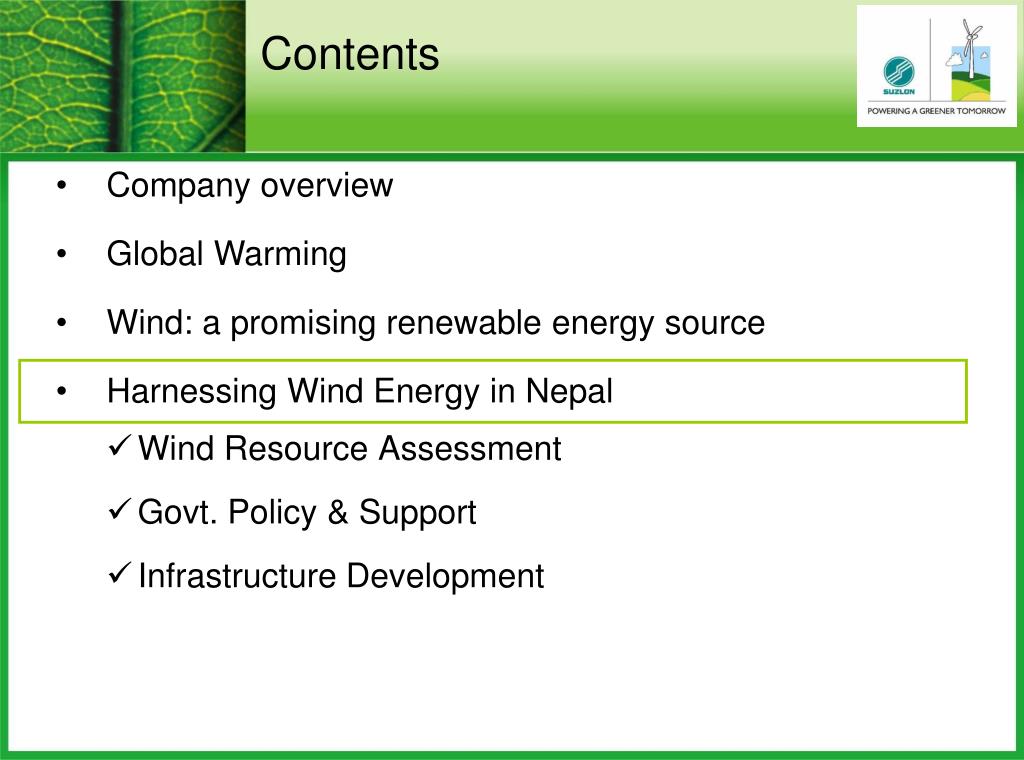Click checkmark beside Govt. Policy & Support
The image size is (1024, 760).
(120, 509)
